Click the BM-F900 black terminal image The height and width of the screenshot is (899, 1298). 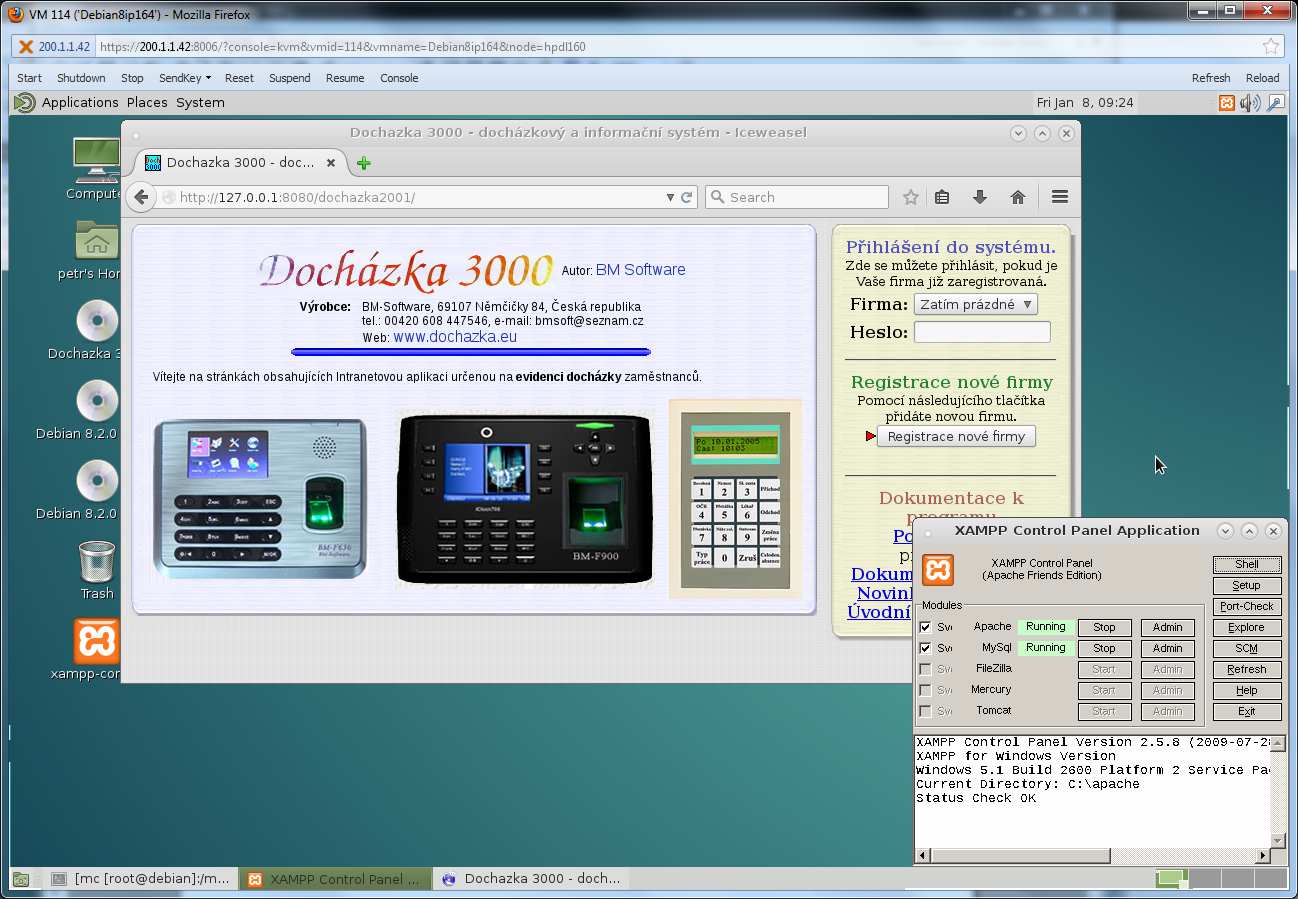[524, 498]
